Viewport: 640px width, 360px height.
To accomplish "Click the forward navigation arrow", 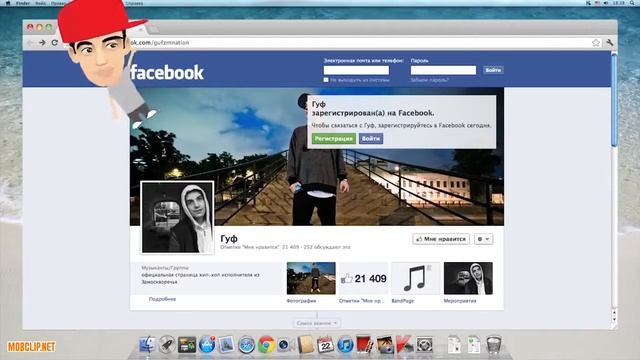I will coord(42,42).
